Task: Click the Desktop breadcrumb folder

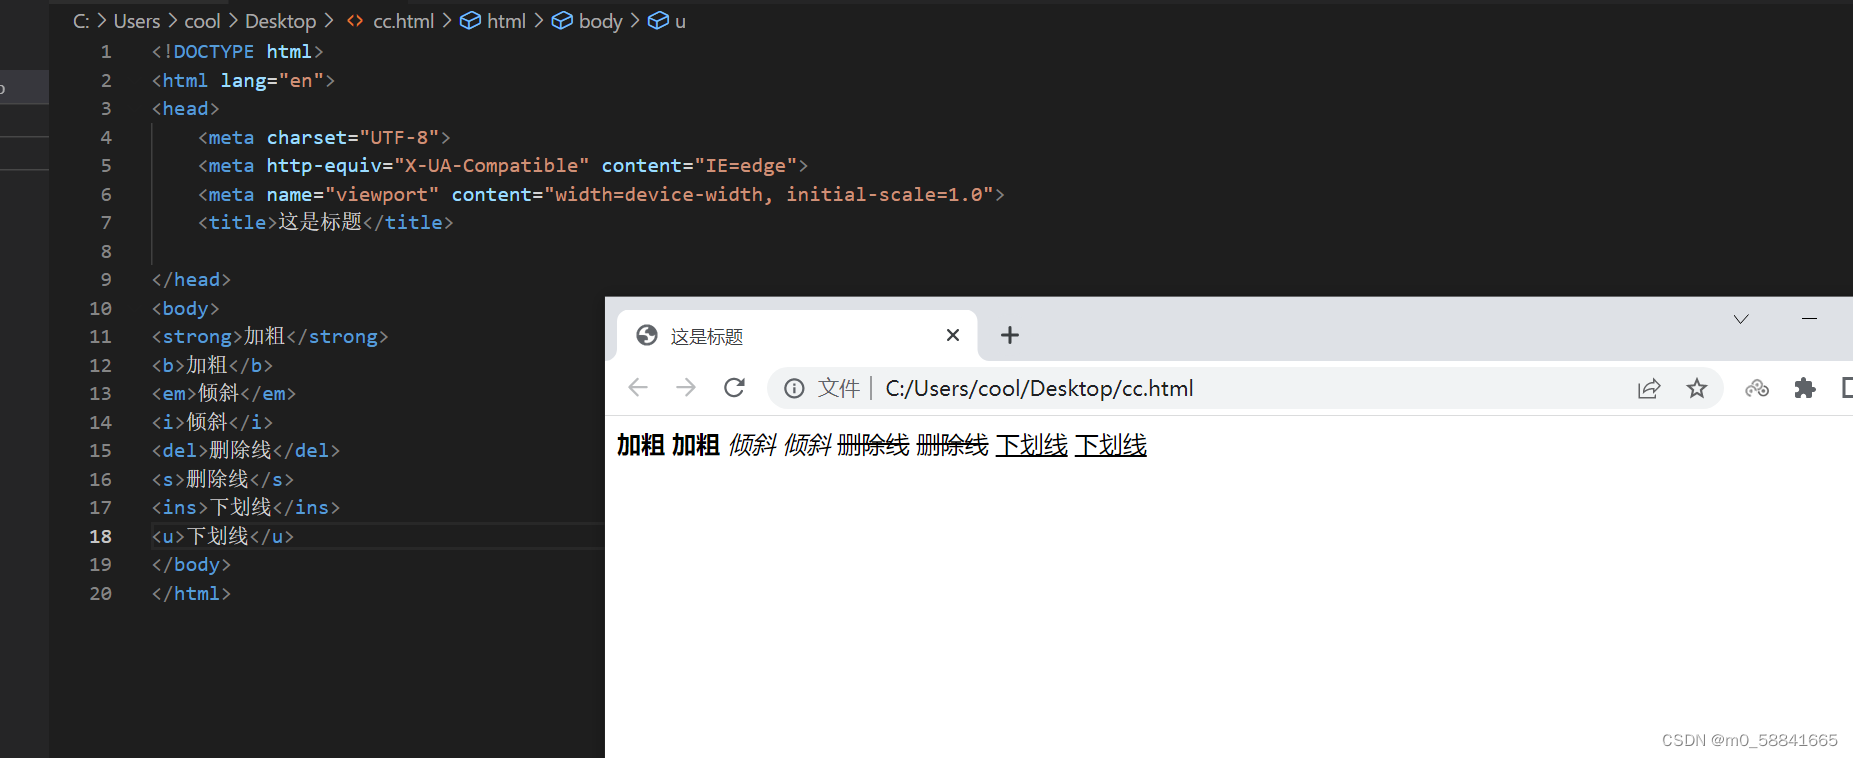Action: point(280,21)
